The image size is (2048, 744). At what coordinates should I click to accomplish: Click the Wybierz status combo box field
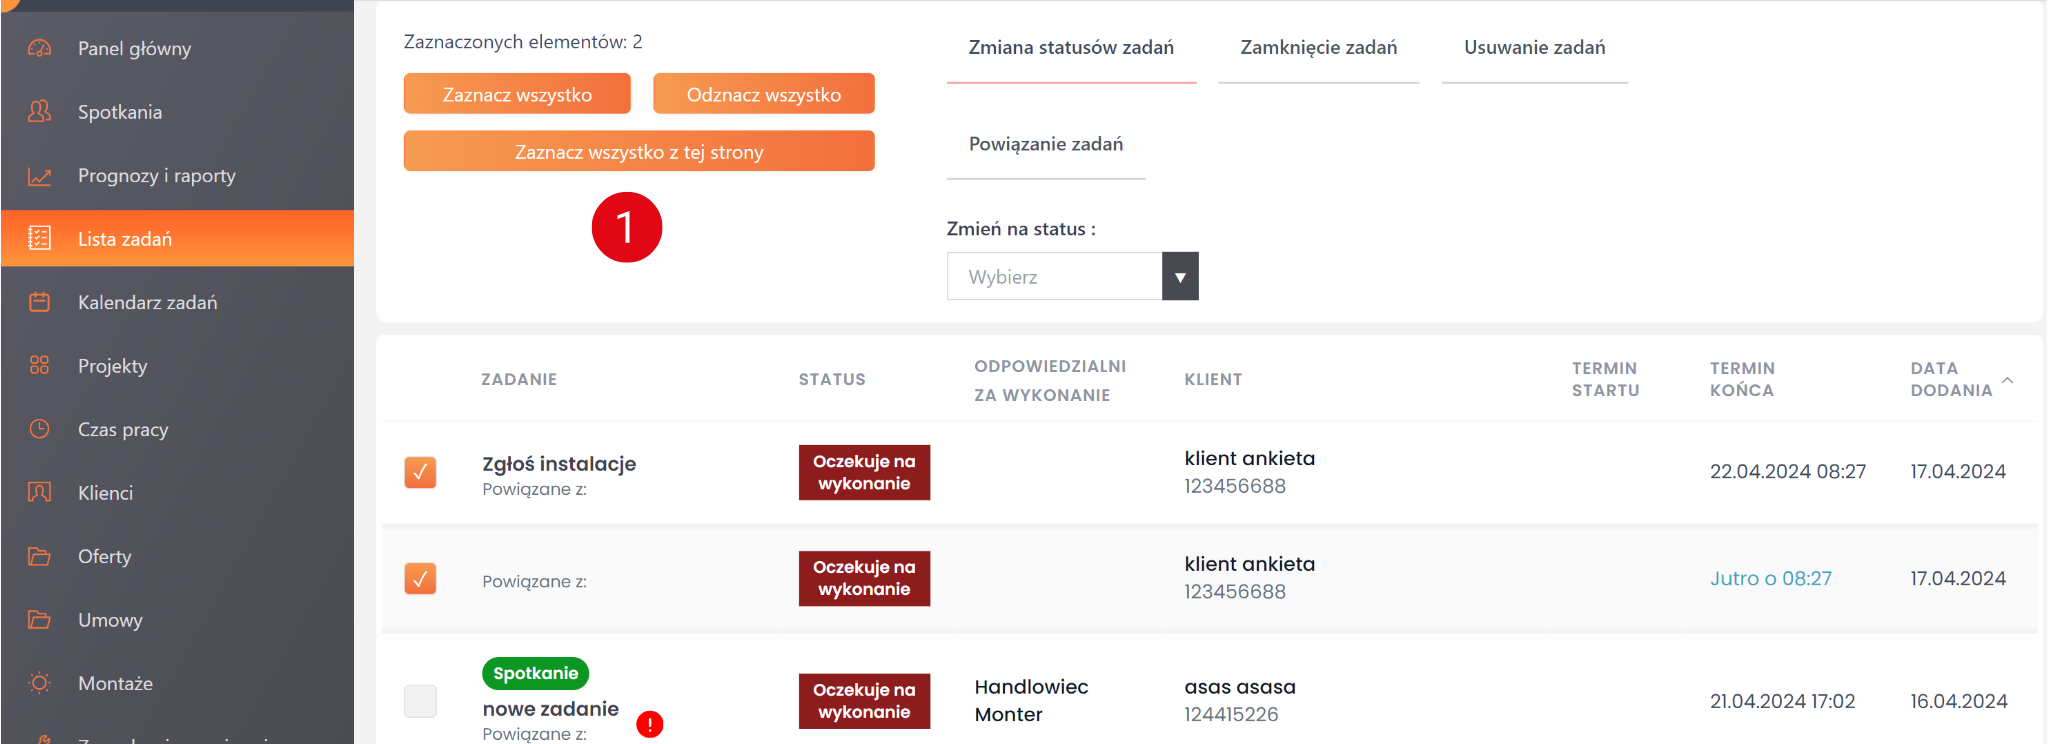(x=1054, y=277)
